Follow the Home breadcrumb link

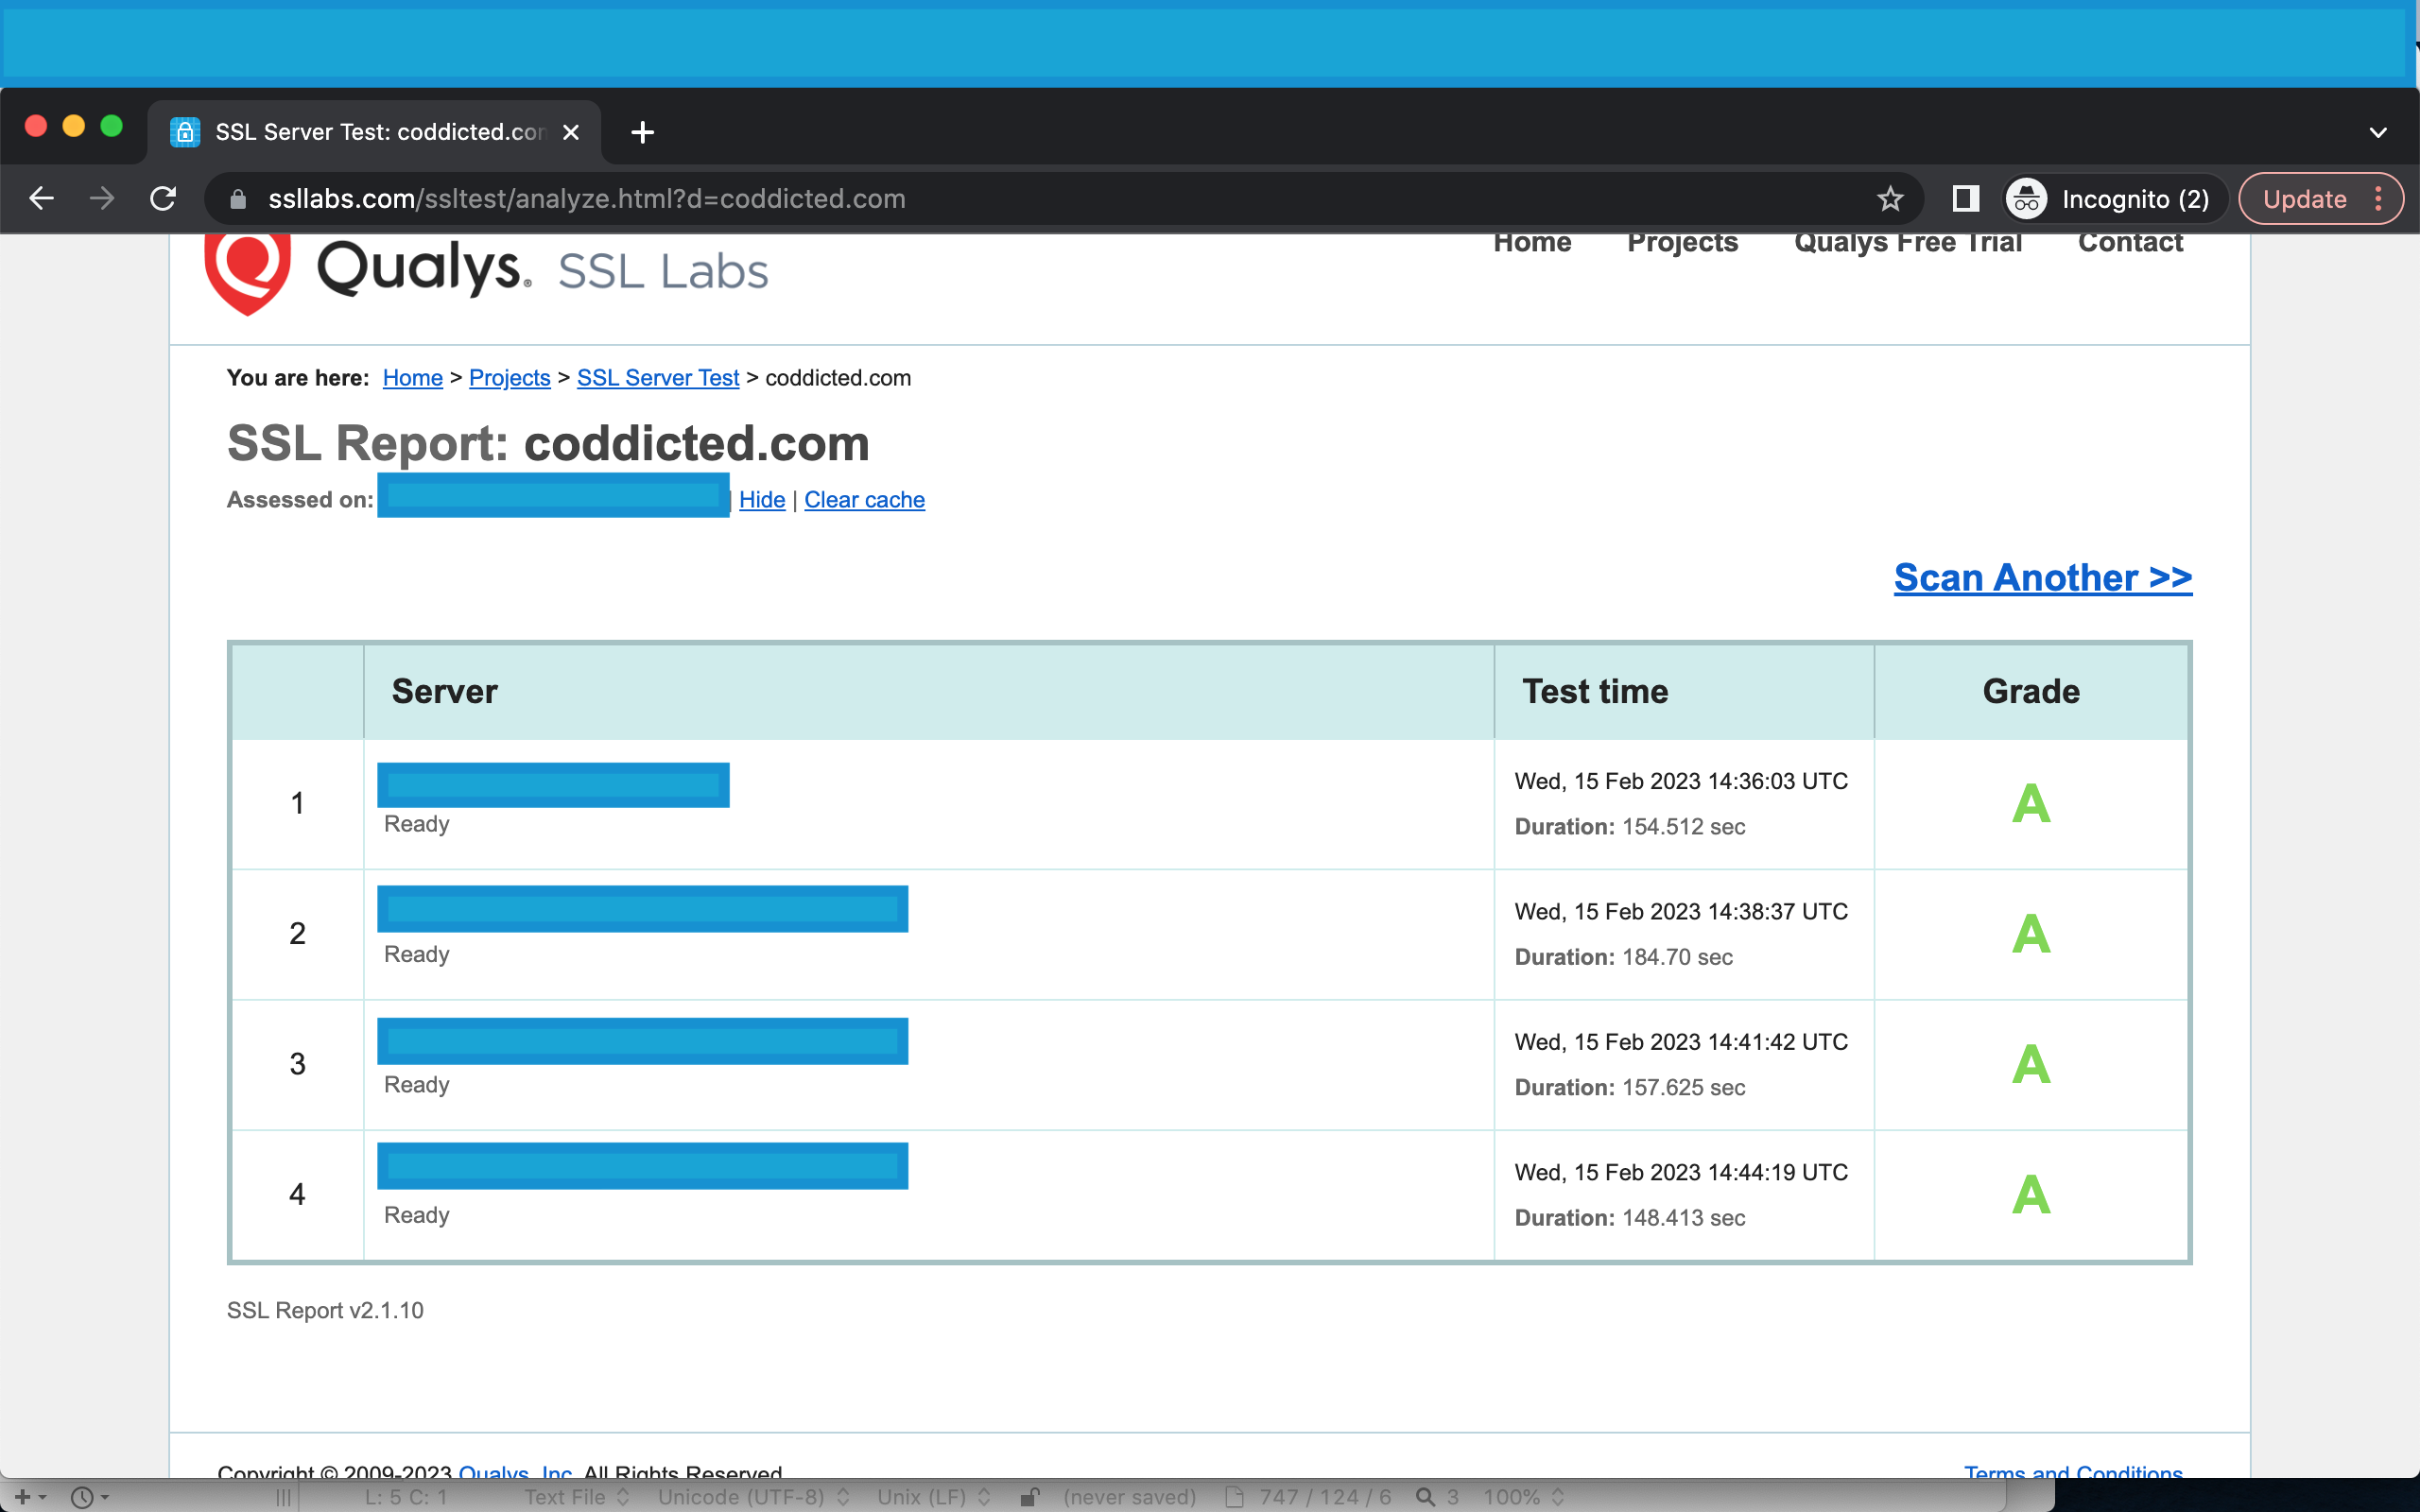[x=412, y=378]
